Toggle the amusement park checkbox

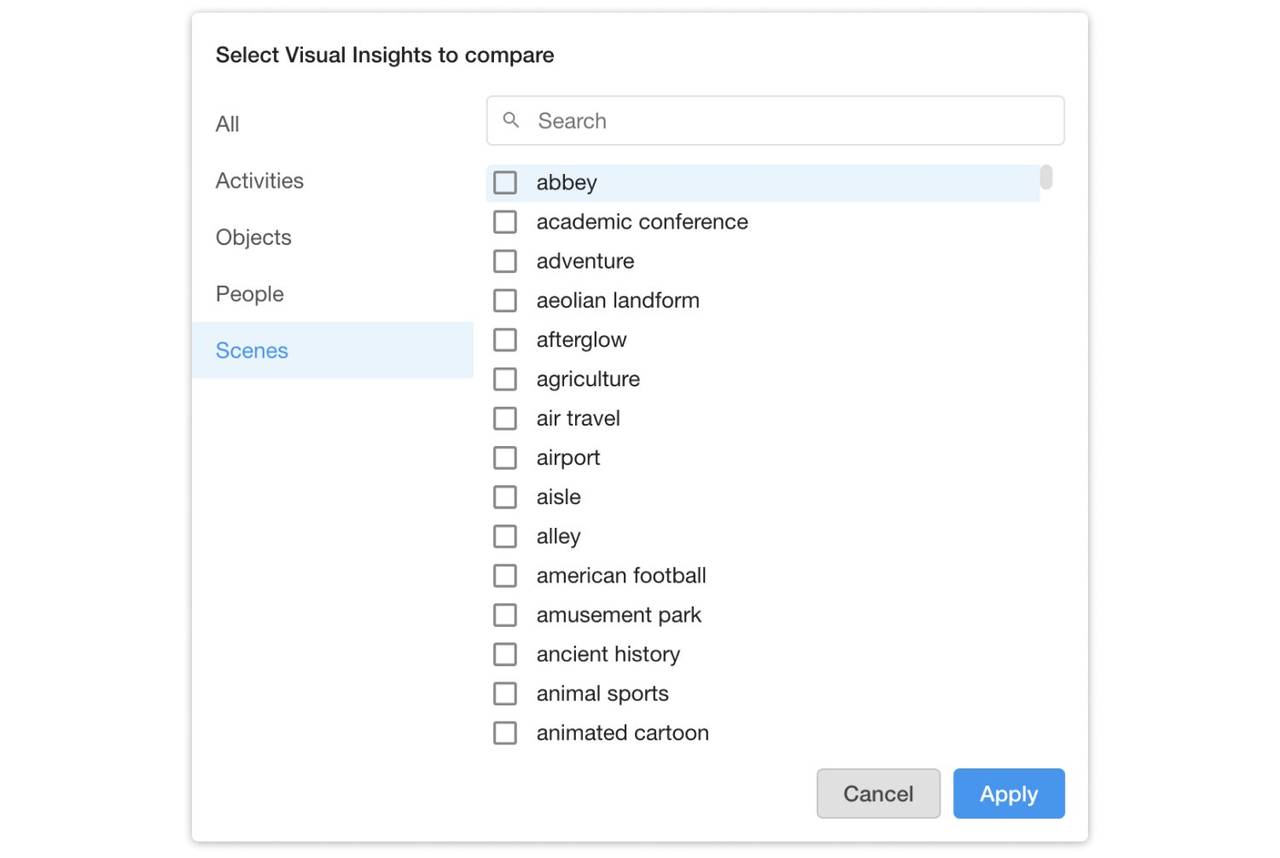tap(505, 615)
